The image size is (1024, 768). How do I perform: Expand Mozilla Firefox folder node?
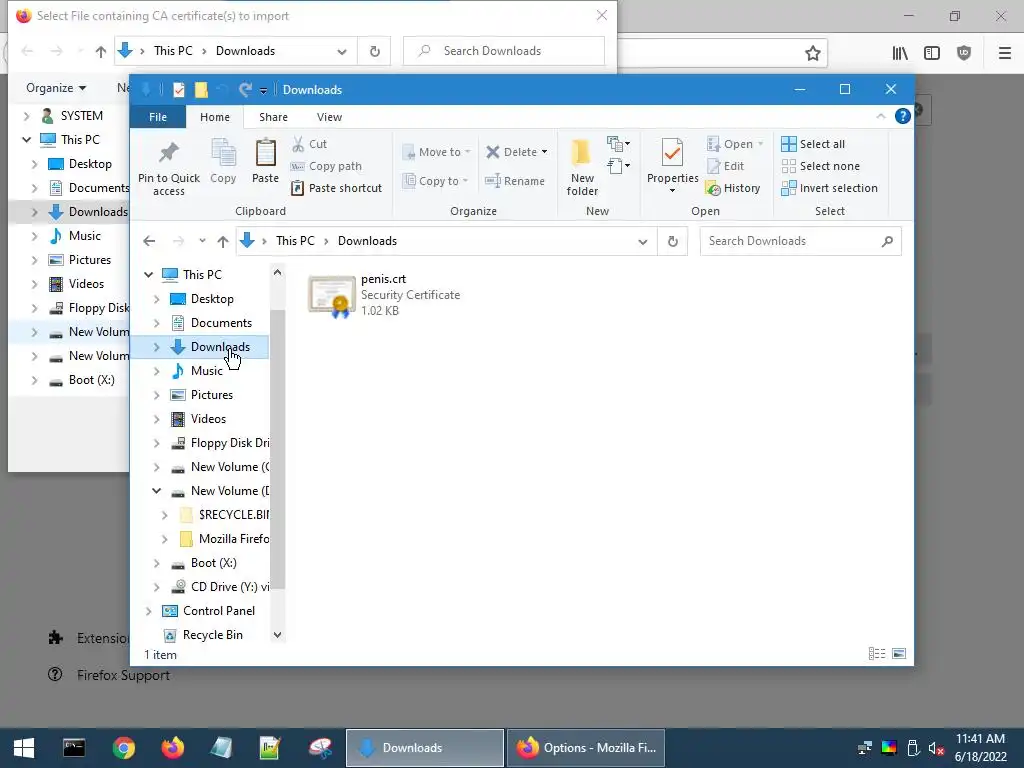(x=165, y=539)
